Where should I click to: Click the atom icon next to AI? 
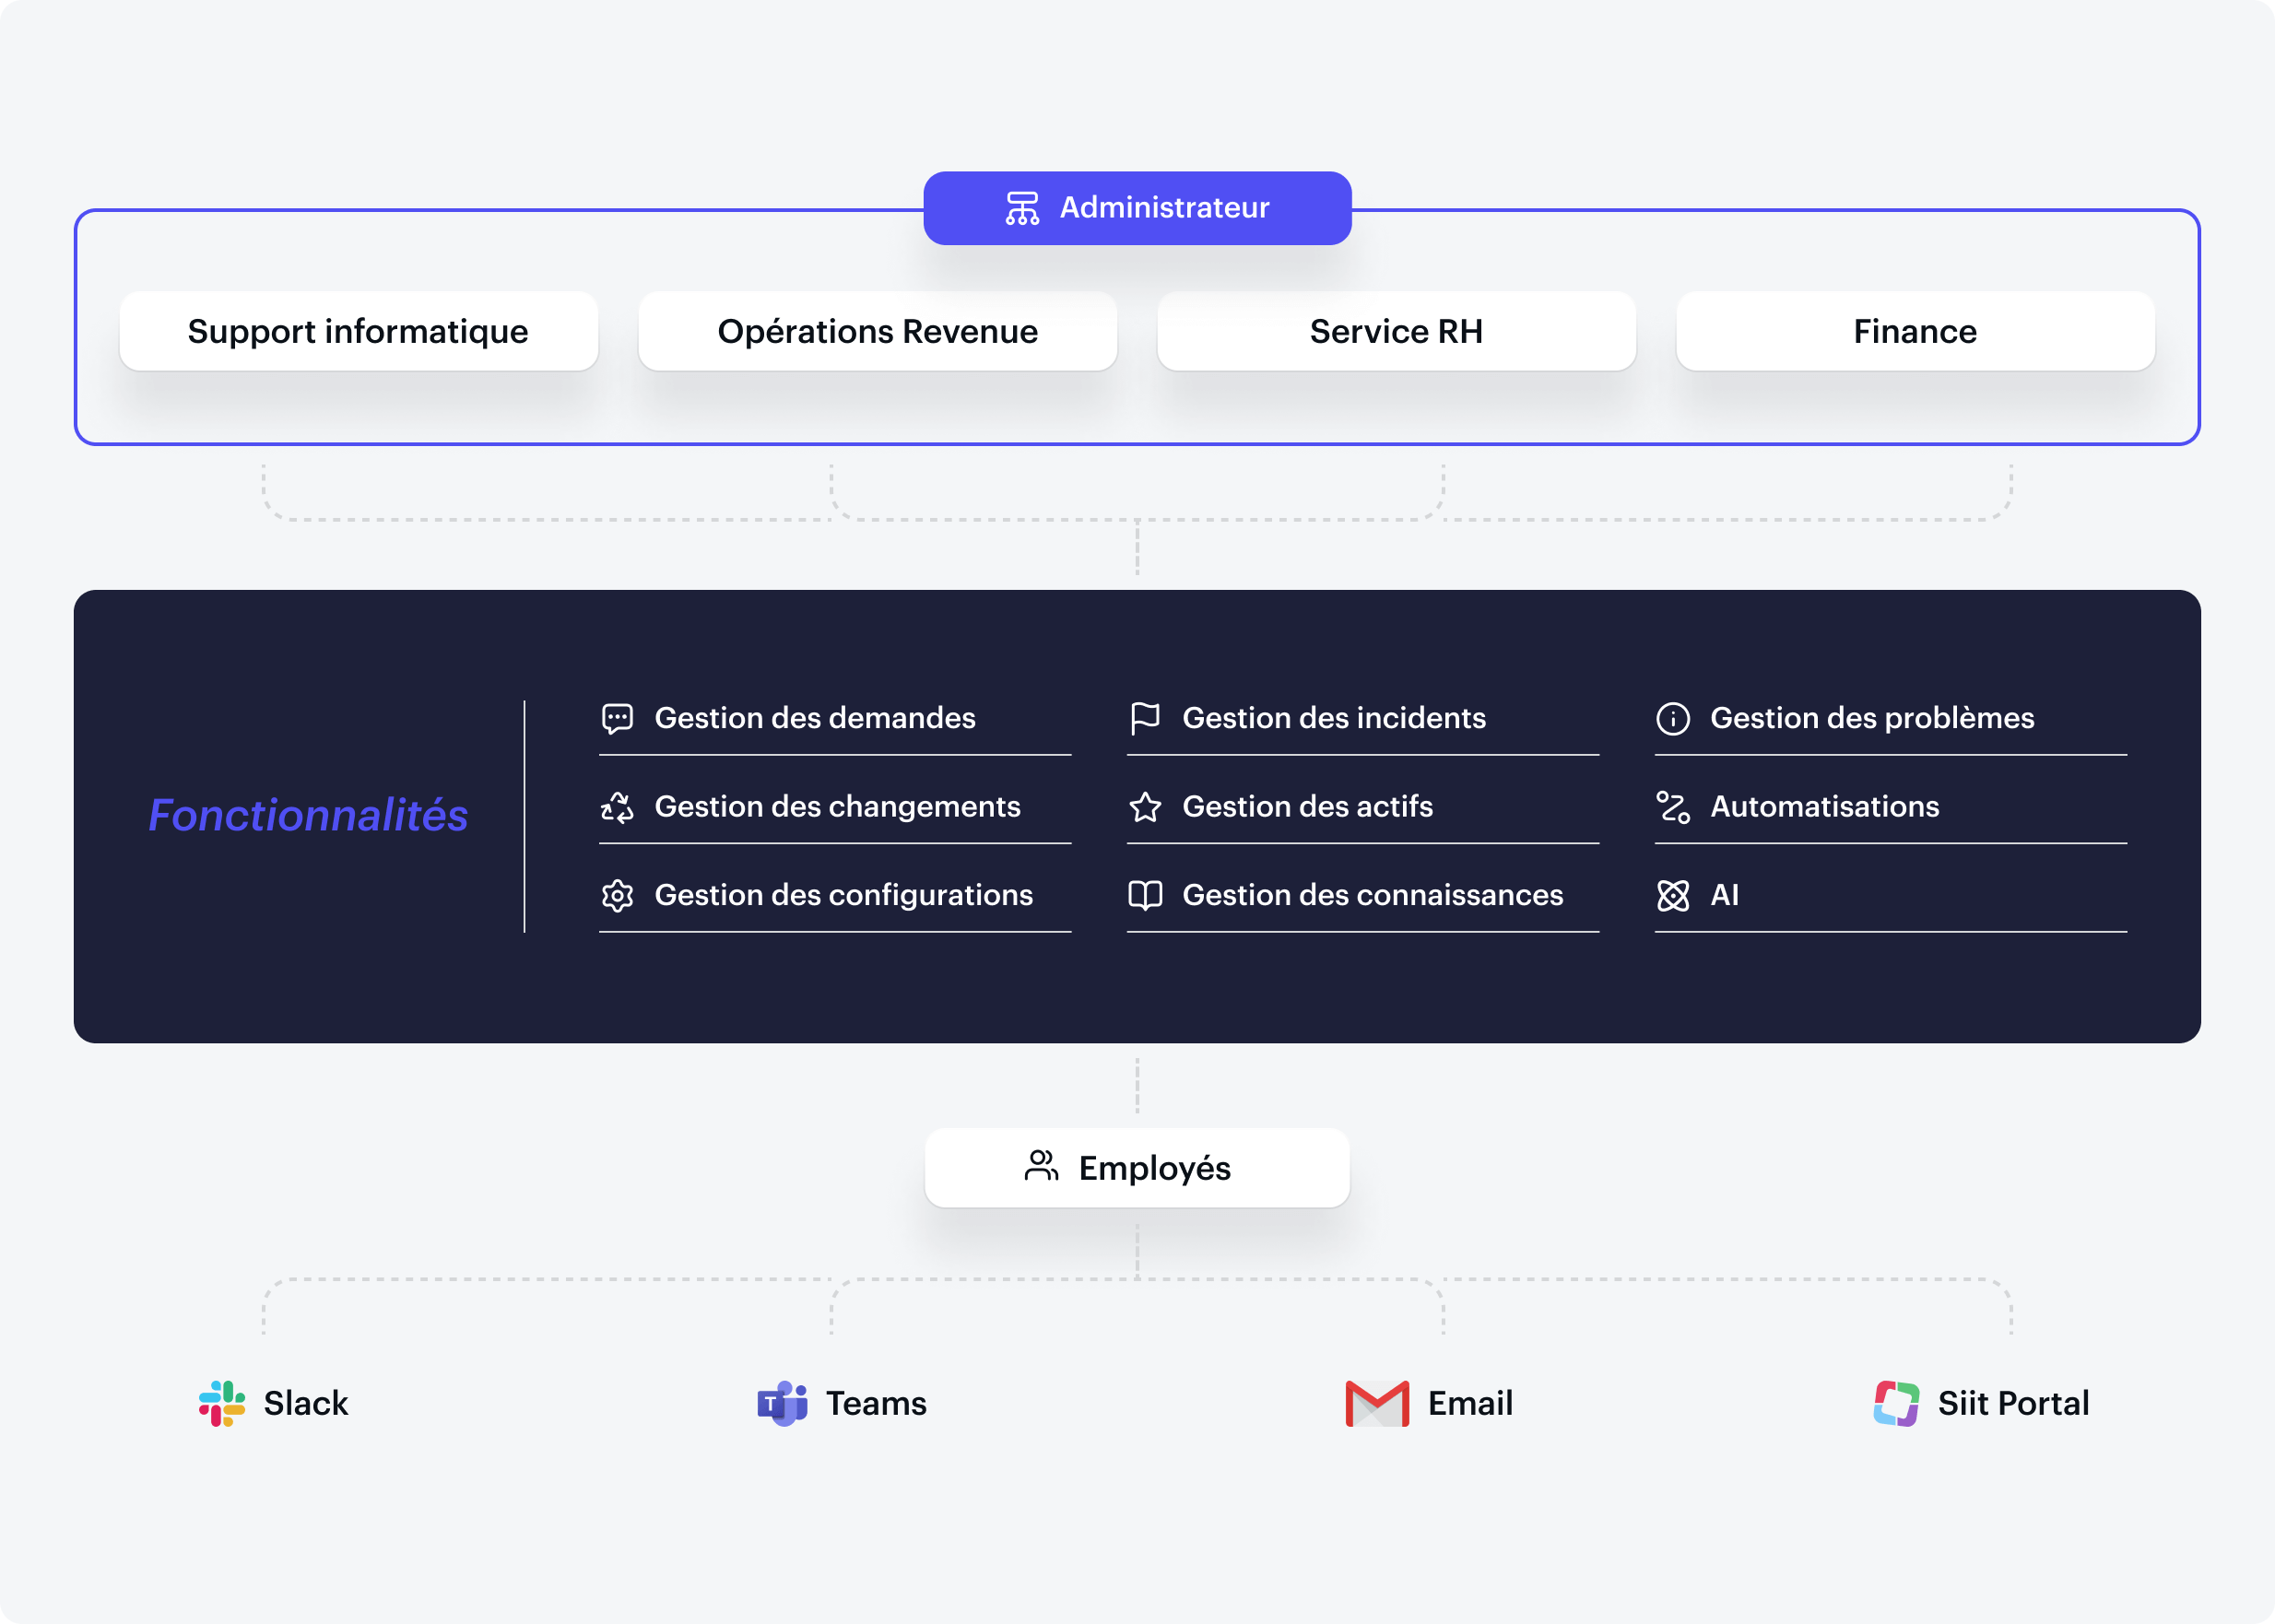pyautogui.click(x=1672, y=895)
